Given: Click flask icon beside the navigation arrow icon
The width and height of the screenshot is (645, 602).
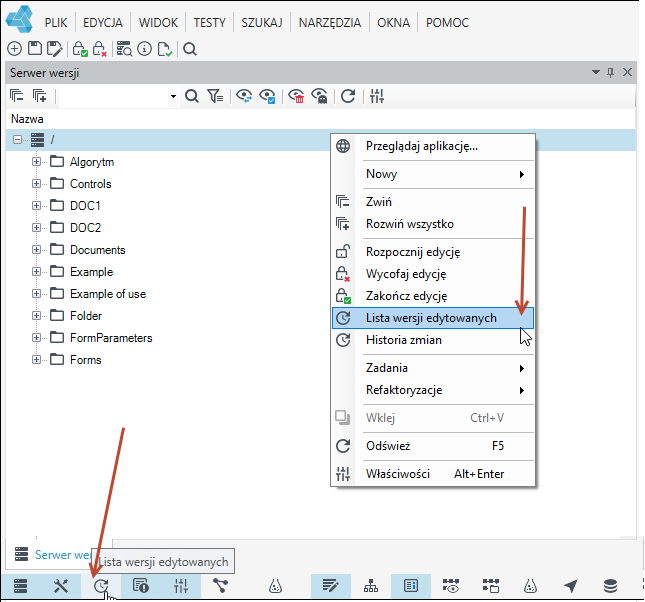Looking at the screenshot, I should coord(530,586).
